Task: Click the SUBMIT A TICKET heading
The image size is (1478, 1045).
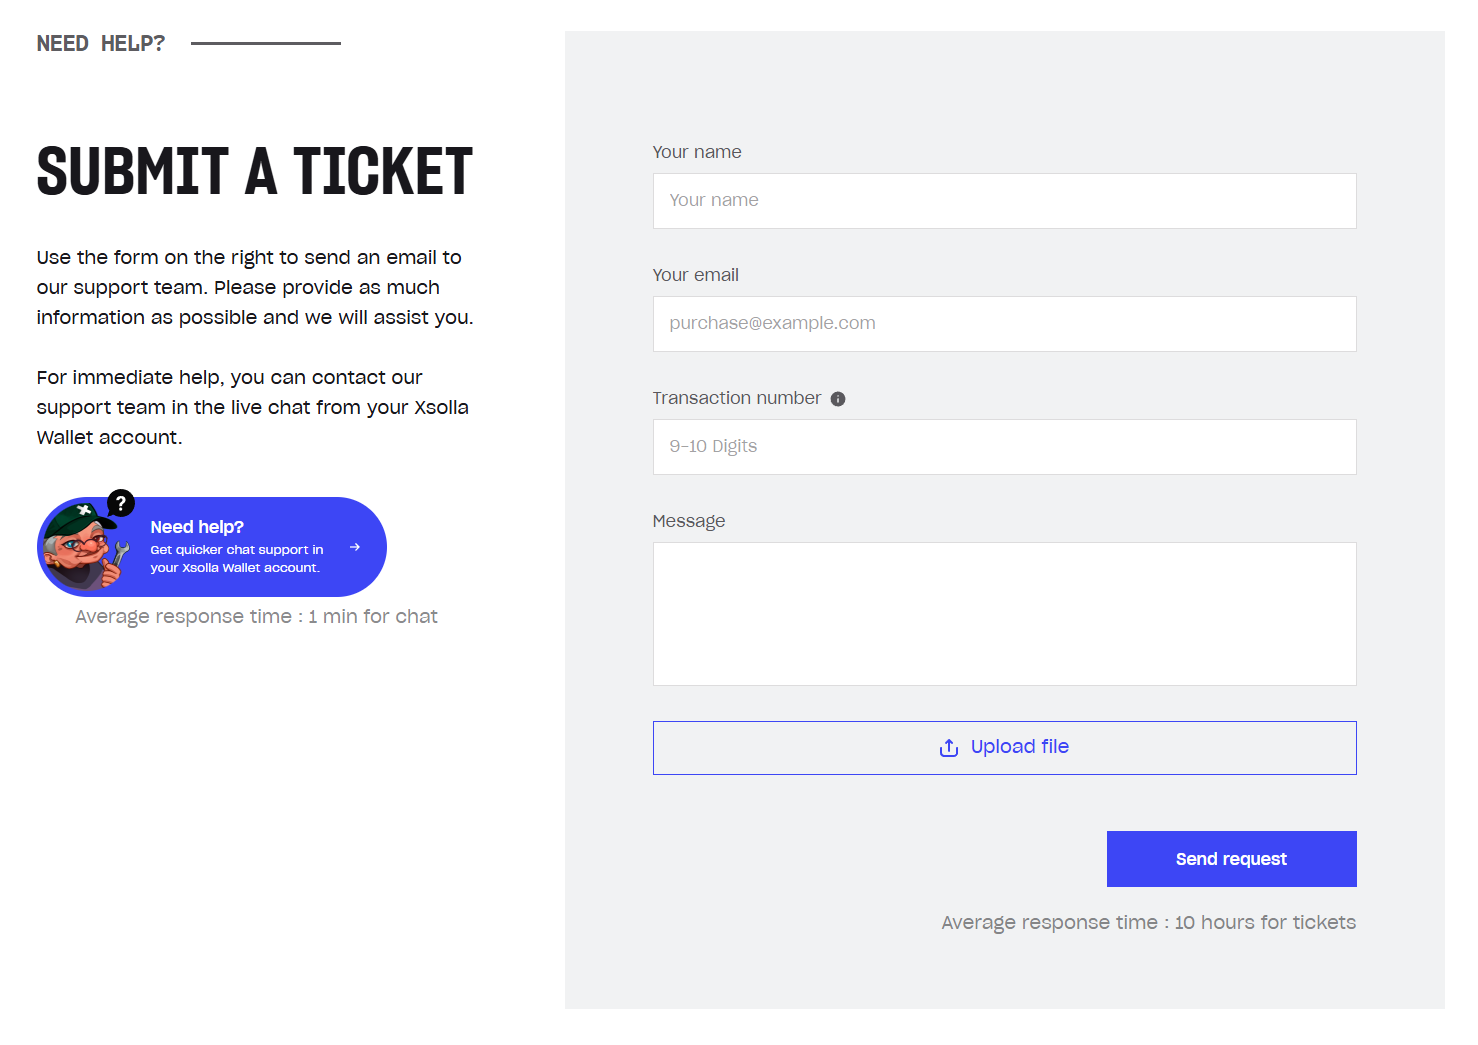Action: click(255, 171)
